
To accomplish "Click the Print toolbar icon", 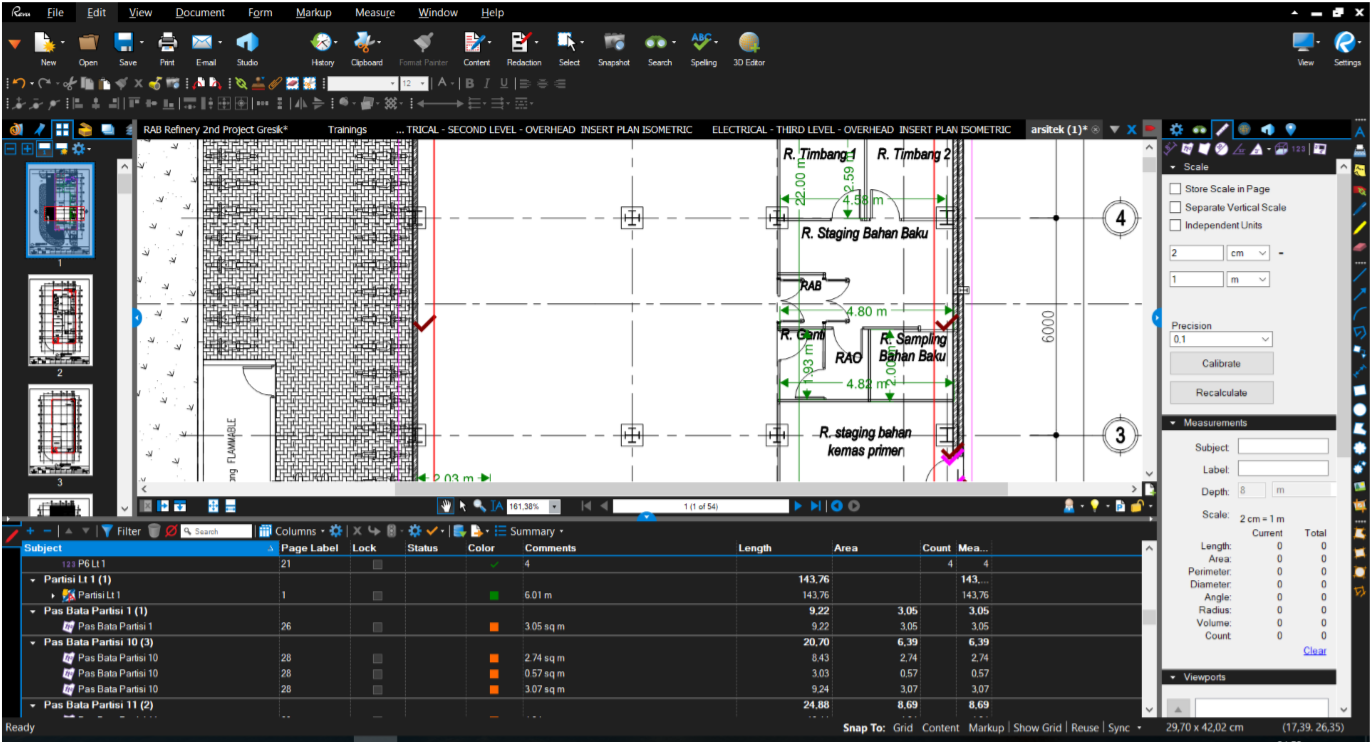I will (167, 43).
